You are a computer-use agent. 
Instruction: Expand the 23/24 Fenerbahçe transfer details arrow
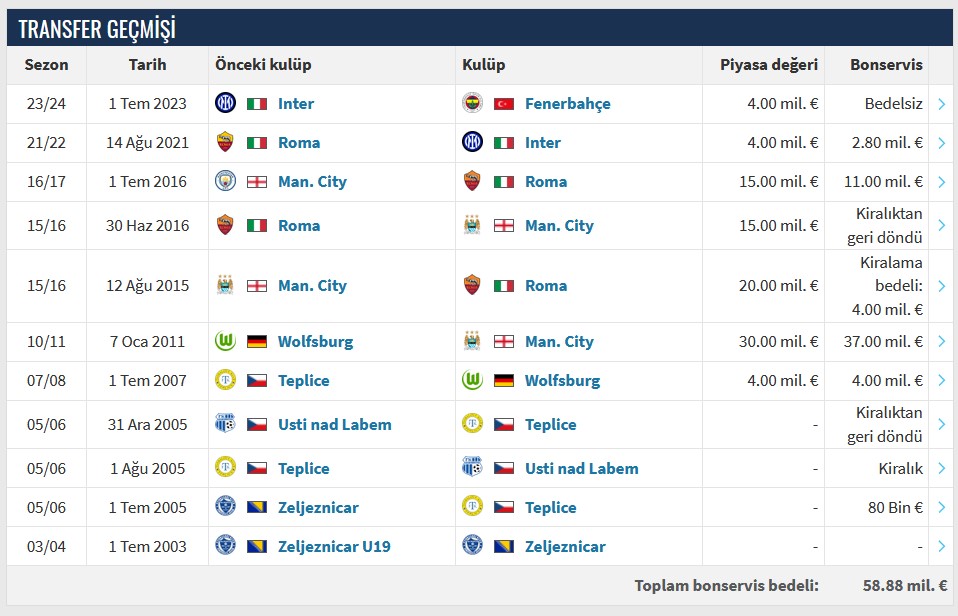(942, 103)
